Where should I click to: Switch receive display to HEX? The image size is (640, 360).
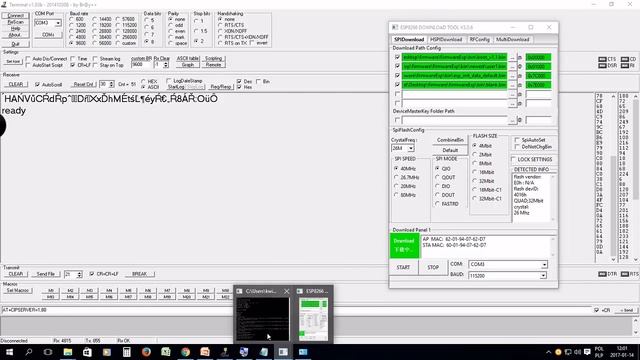click(143, 81)
